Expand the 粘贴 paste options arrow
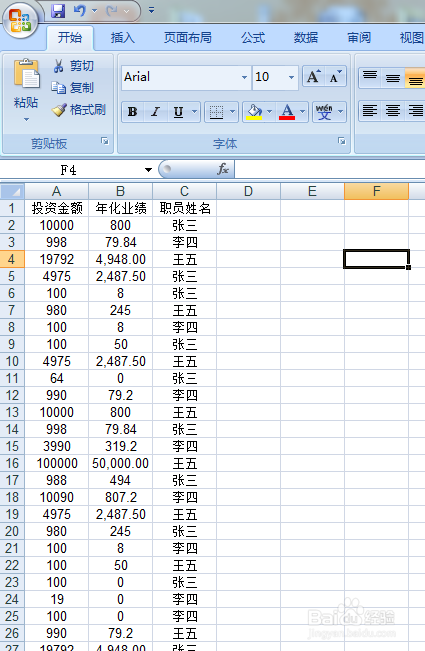The width and height of the screenshot is (425, 651). point(26,120)
